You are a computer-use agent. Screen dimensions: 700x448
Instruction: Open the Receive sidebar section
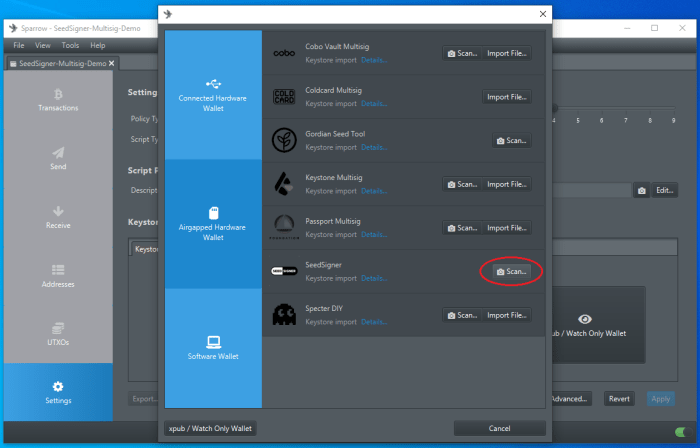point(57,217)
